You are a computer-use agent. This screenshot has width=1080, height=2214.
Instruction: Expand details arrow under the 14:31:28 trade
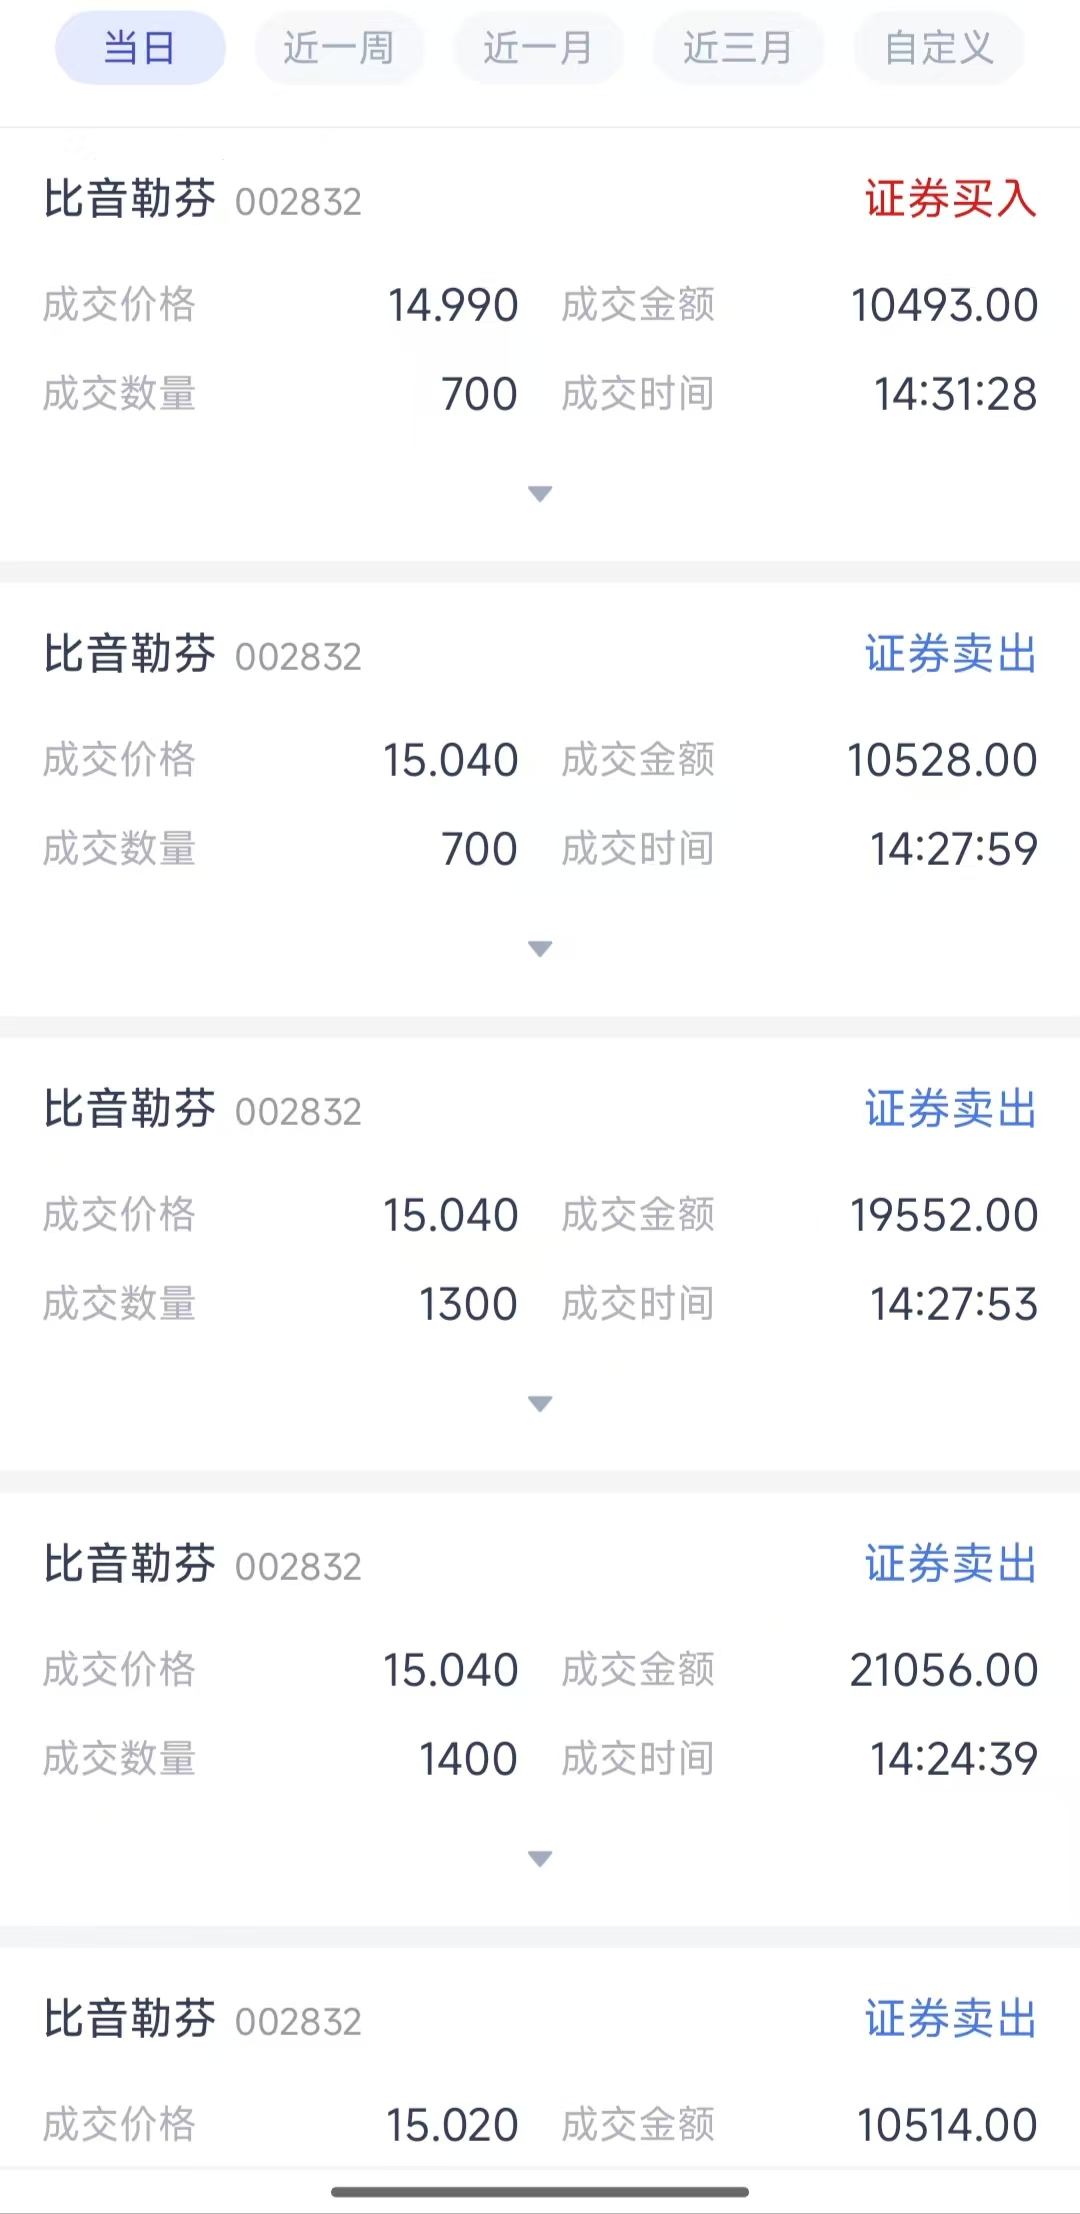point(540,494)
